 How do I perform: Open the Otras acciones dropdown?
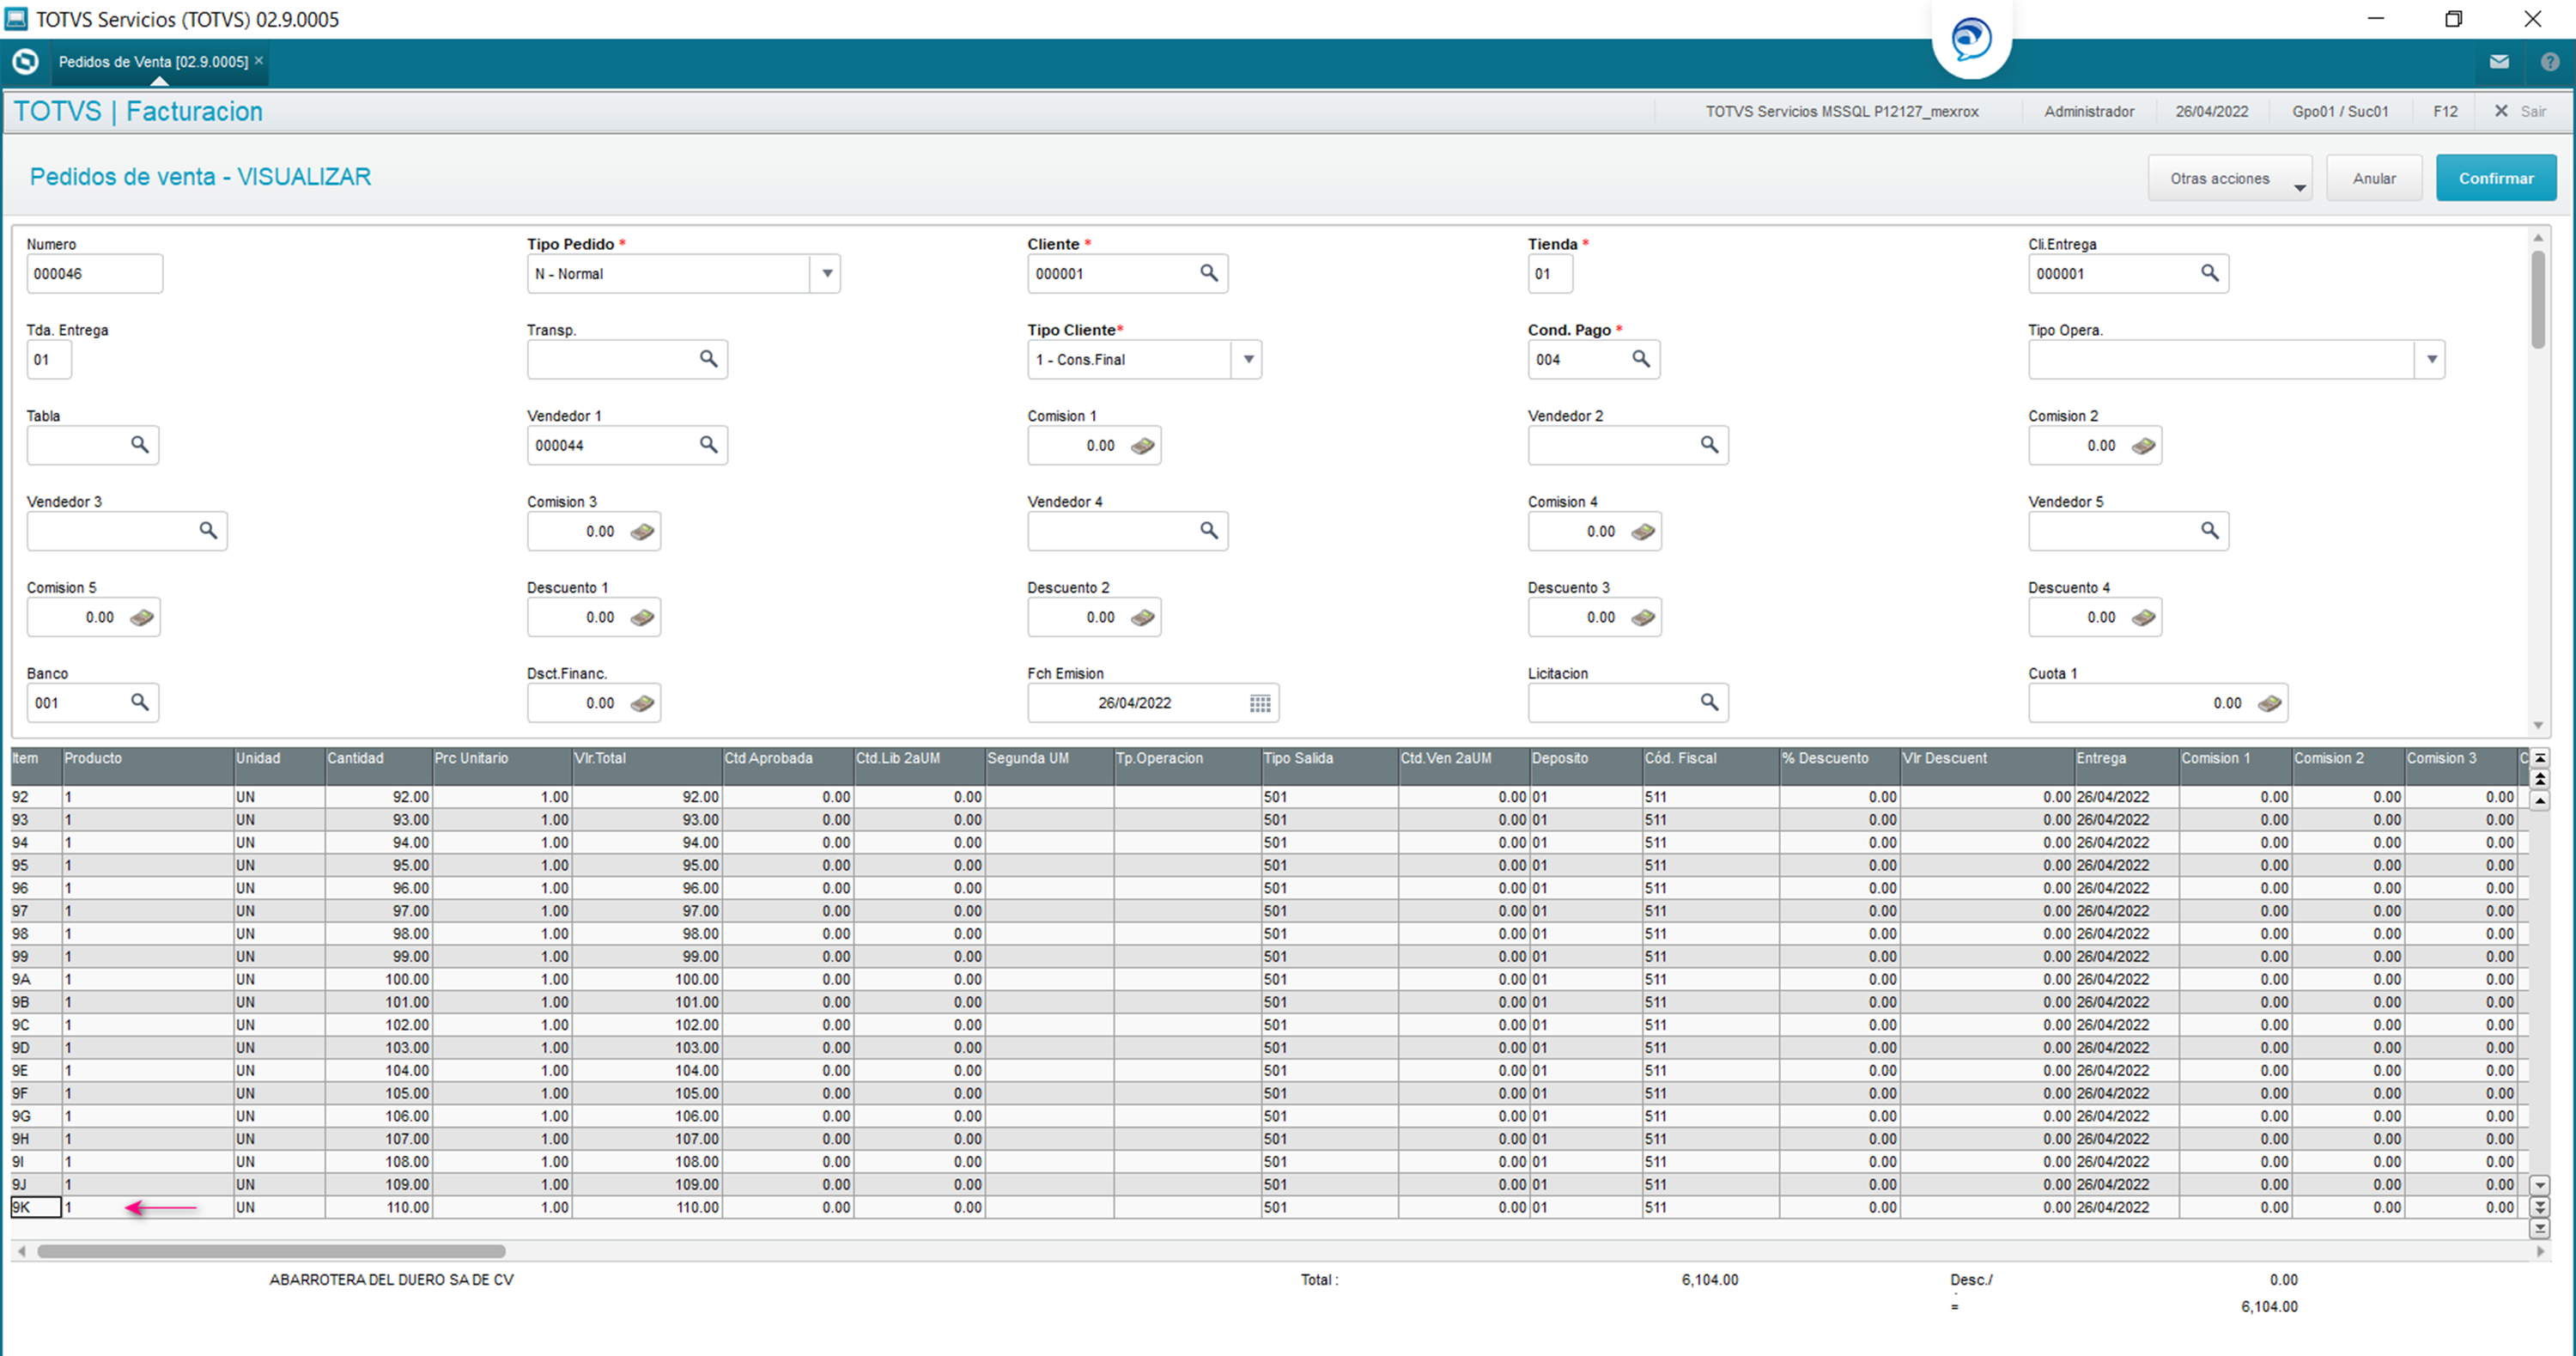pyautogui.click(x=2230, y=178)
